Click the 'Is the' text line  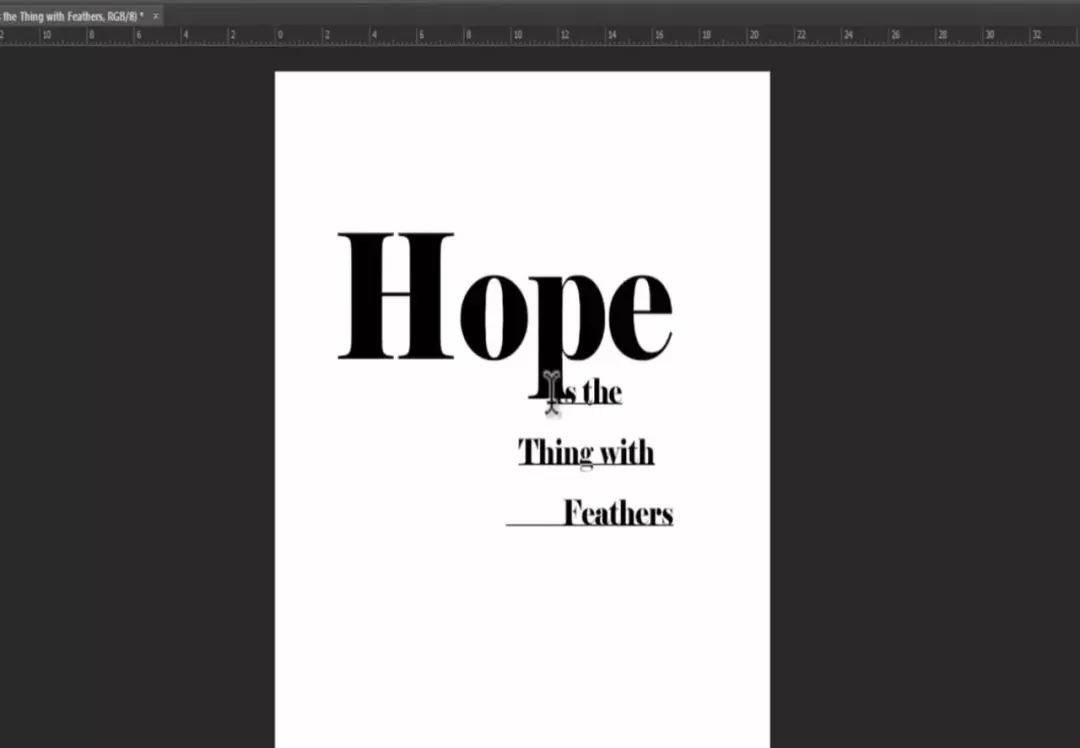[x=587, y=393]
